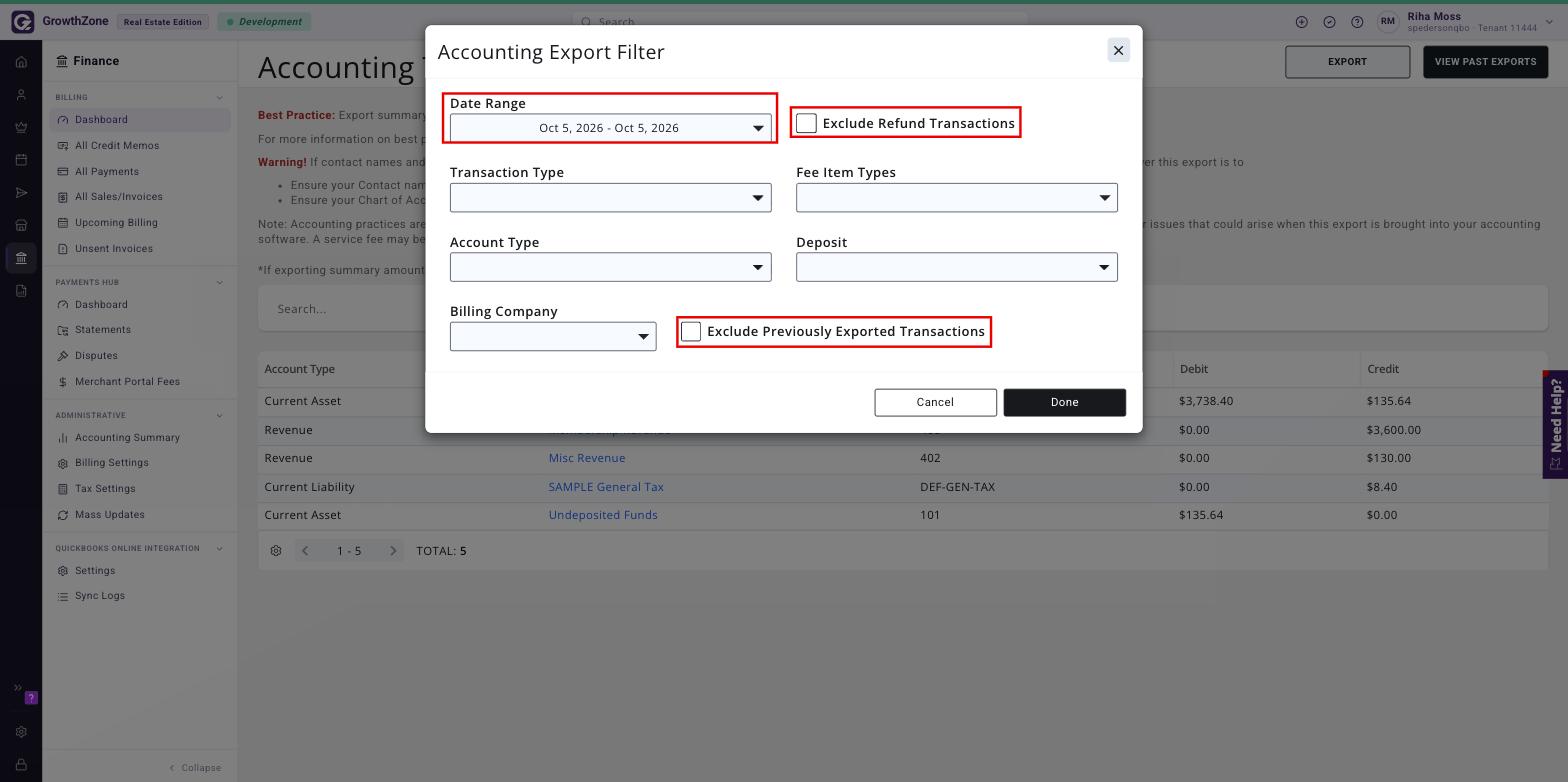Screen dimensions: 1568x782
Task: Expand the Transaction Type dropdown
Action: [610, 198]
